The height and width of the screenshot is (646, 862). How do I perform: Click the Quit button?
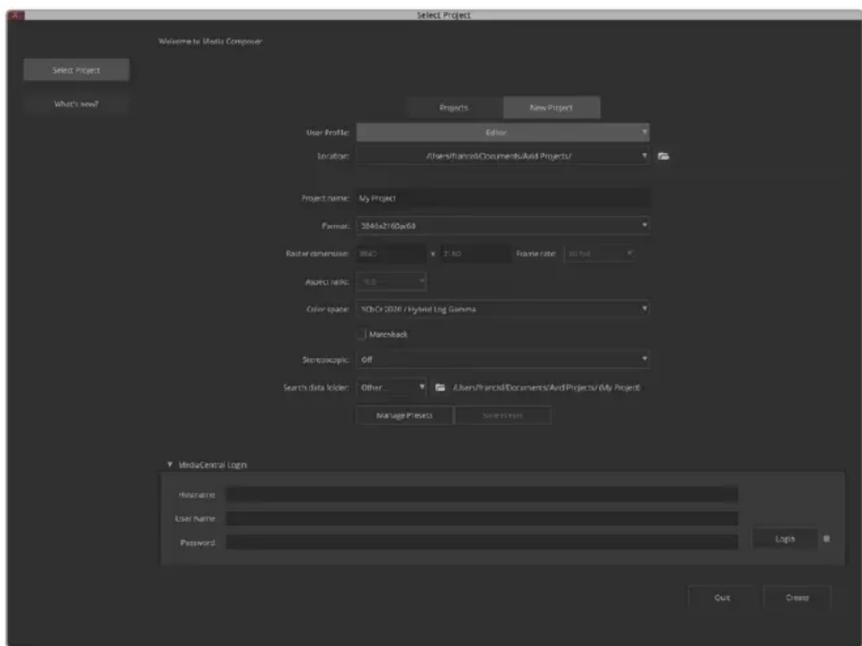tap(722, 598)
